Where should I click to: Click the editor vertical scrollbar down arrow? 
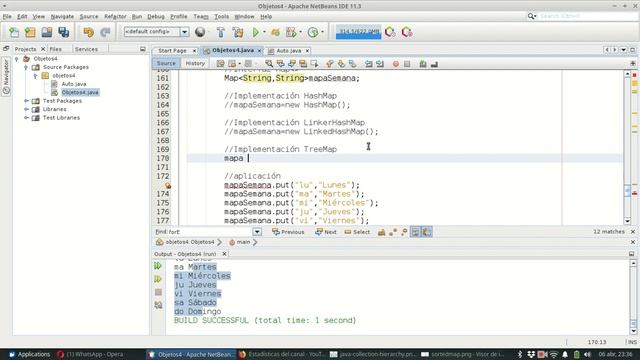[x=627, y=221]
